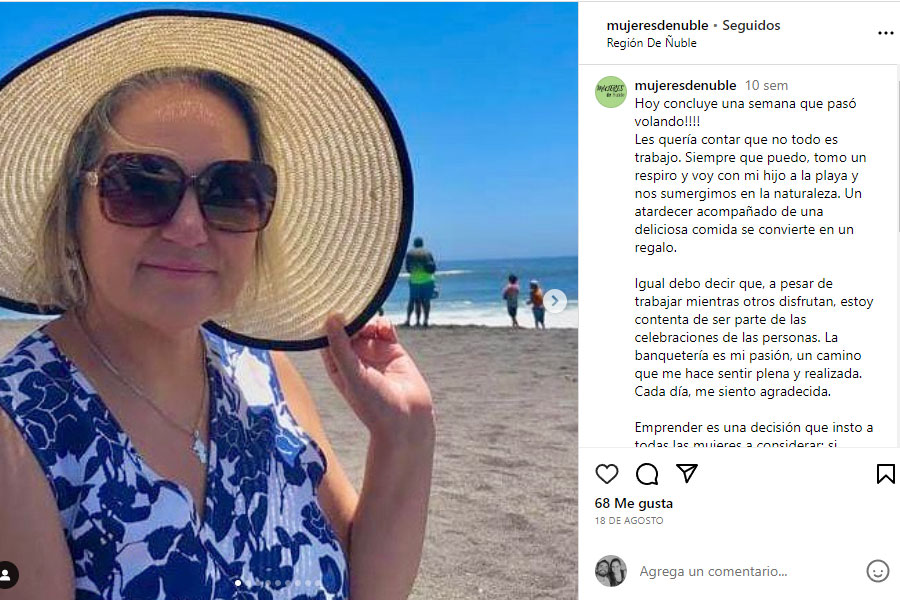Go to next photo in carousel
Viewport: 900px width, 600px height.
coord(554,301)
